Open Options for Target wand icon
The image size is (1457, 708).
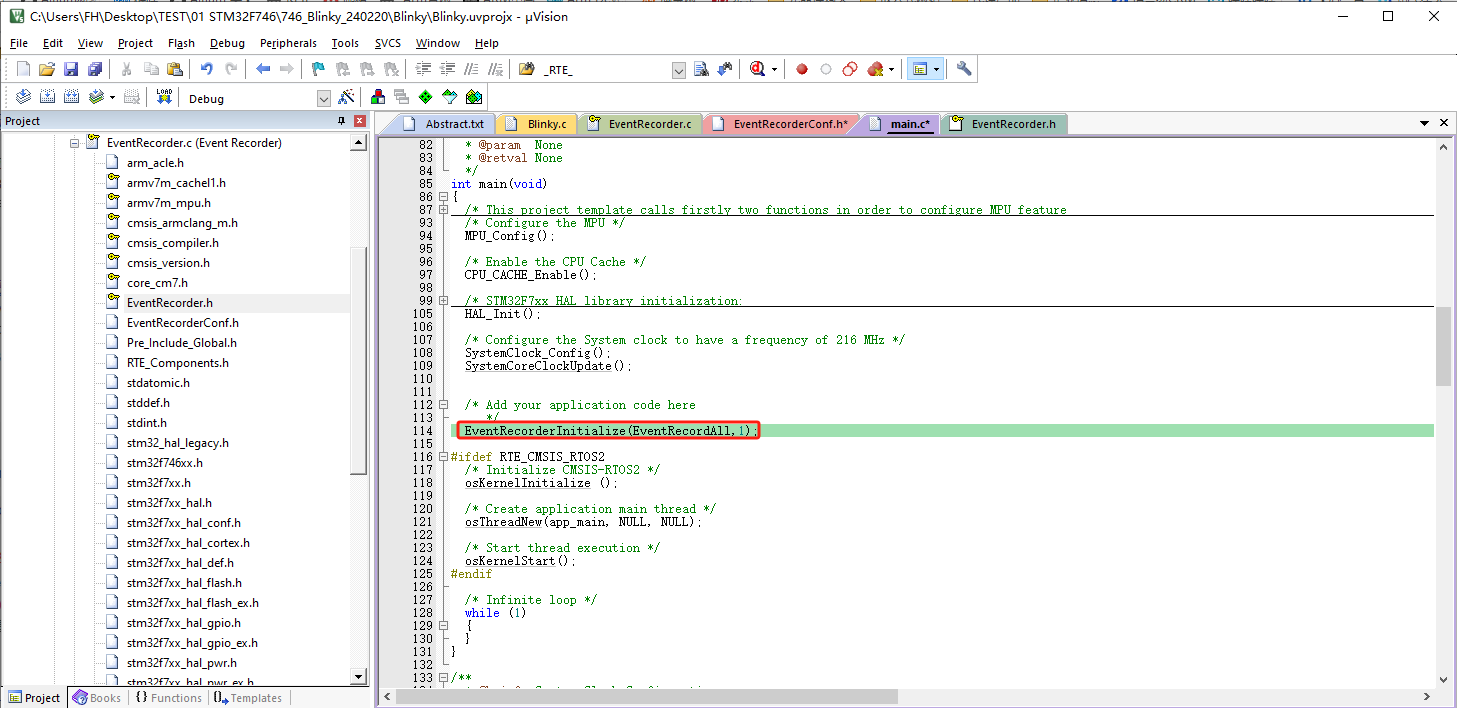(346, 97)
